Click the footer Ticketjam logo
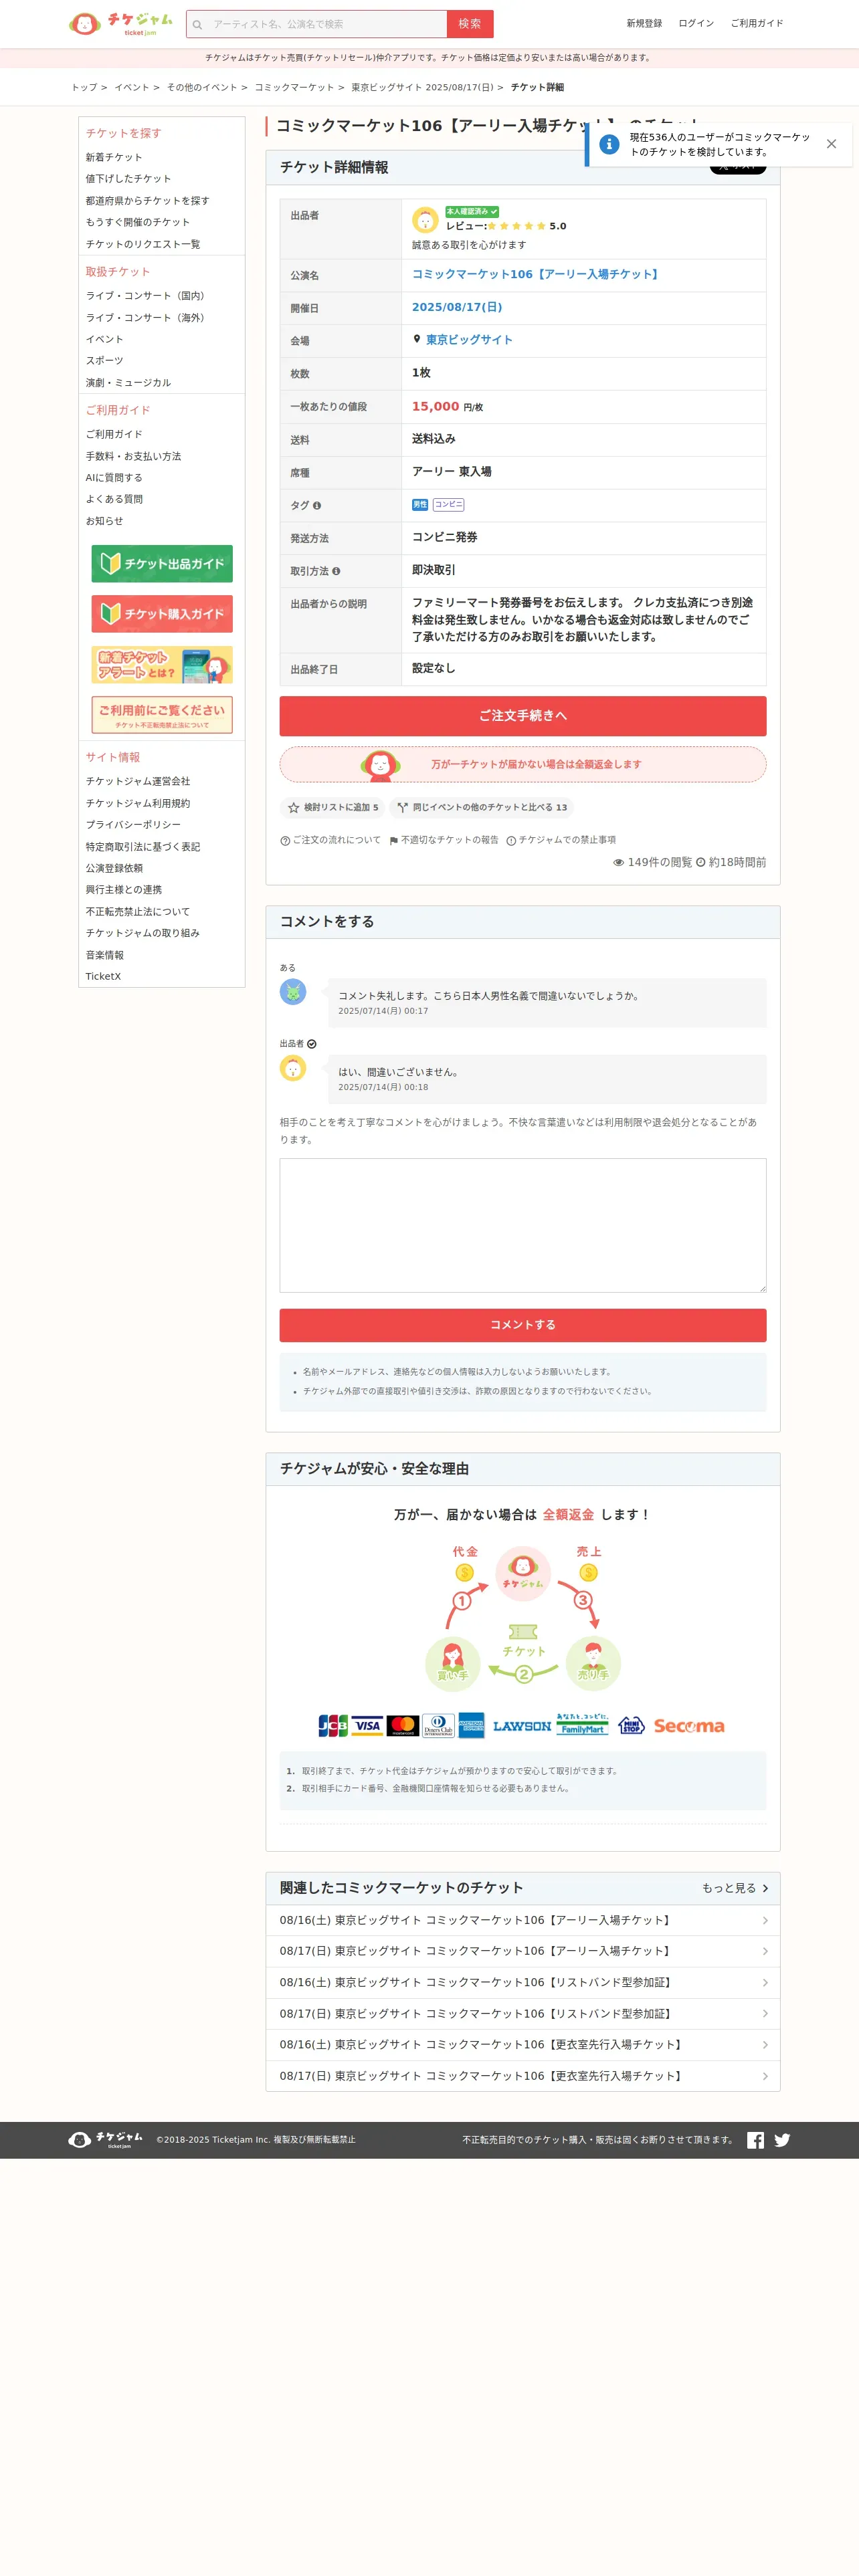The width and height of the screenshot is (859, 2576). point(106,2140)
